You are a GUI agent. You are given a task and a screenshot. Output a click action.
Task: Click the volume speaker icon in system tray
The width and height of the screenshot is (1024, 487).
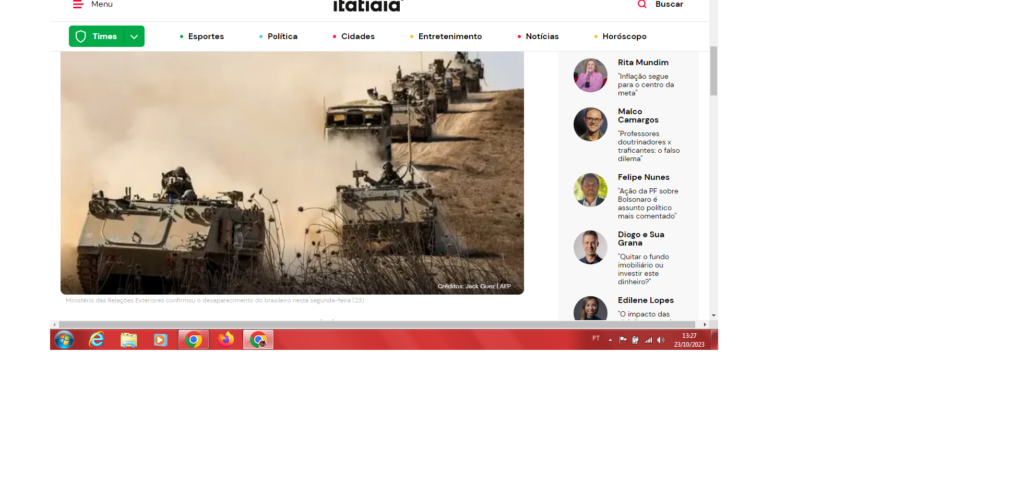pos(660,340)
